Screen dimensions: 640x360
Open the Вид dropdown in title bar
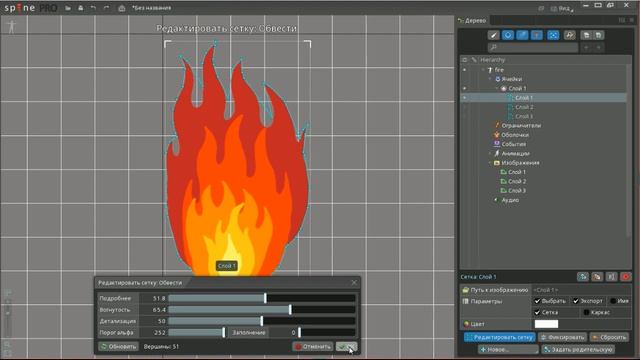pyautogui.click(x=562, y=8)
